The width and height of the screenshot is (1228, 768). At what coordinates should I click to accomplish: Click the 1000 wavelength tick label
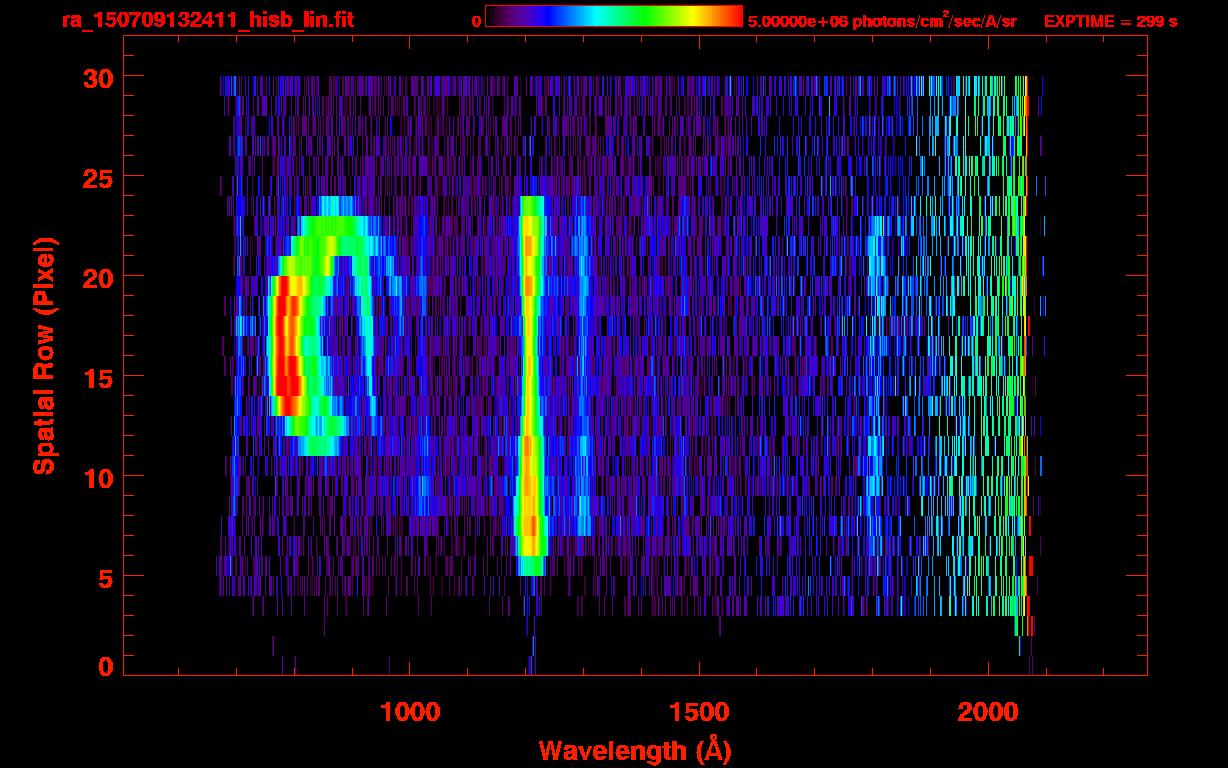tap(410, 712)
